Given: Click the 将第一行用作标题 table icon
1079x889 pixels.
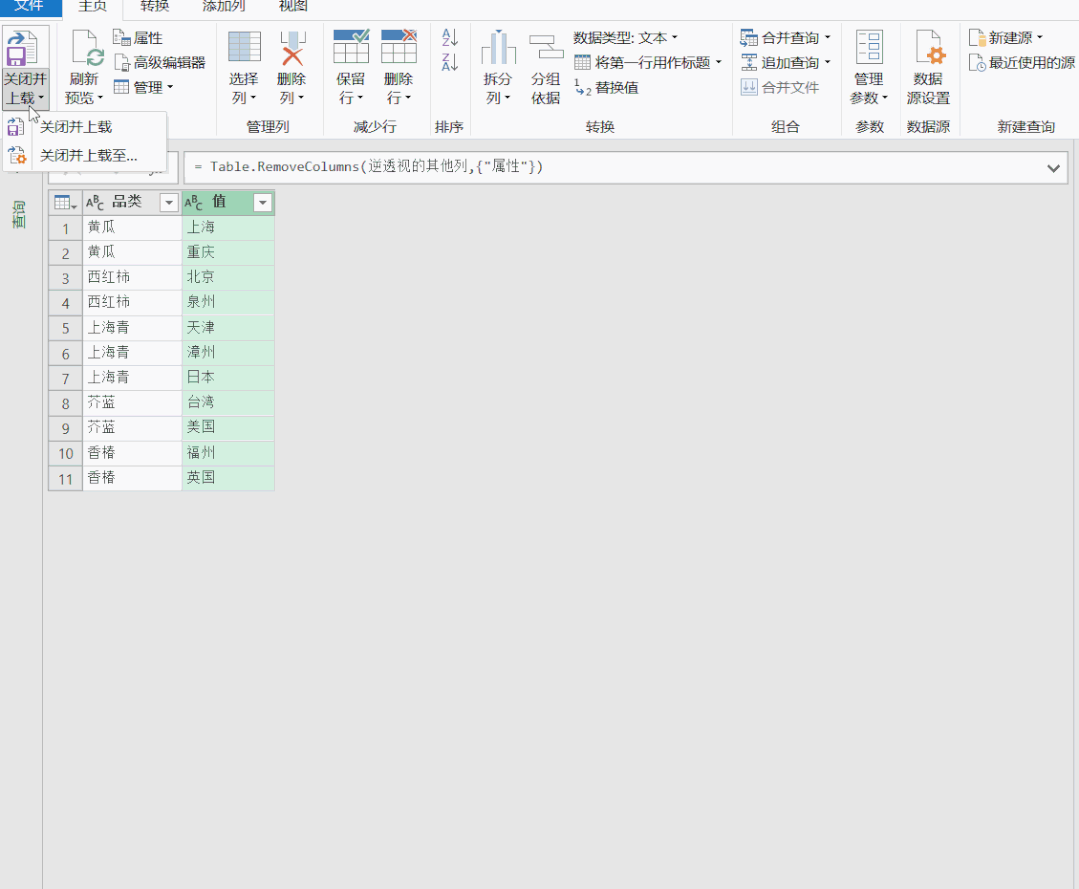Looking at the screenshot, I should click(x=582, y=63).
